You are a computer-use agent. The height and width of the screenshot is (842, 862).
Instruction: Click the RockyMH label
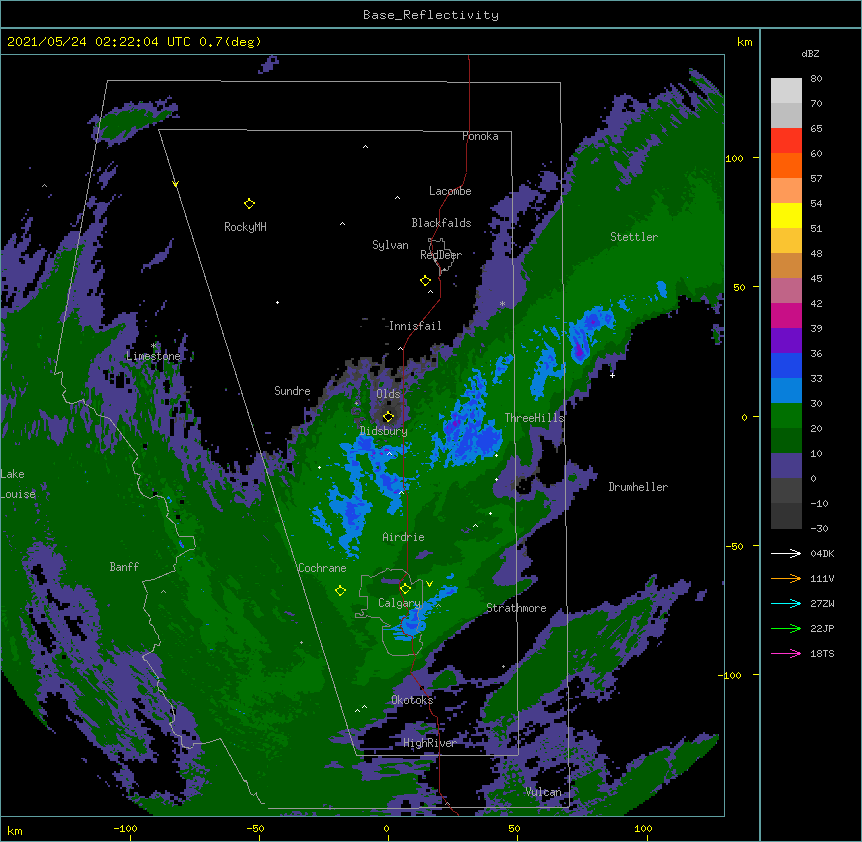click(245, 227)
